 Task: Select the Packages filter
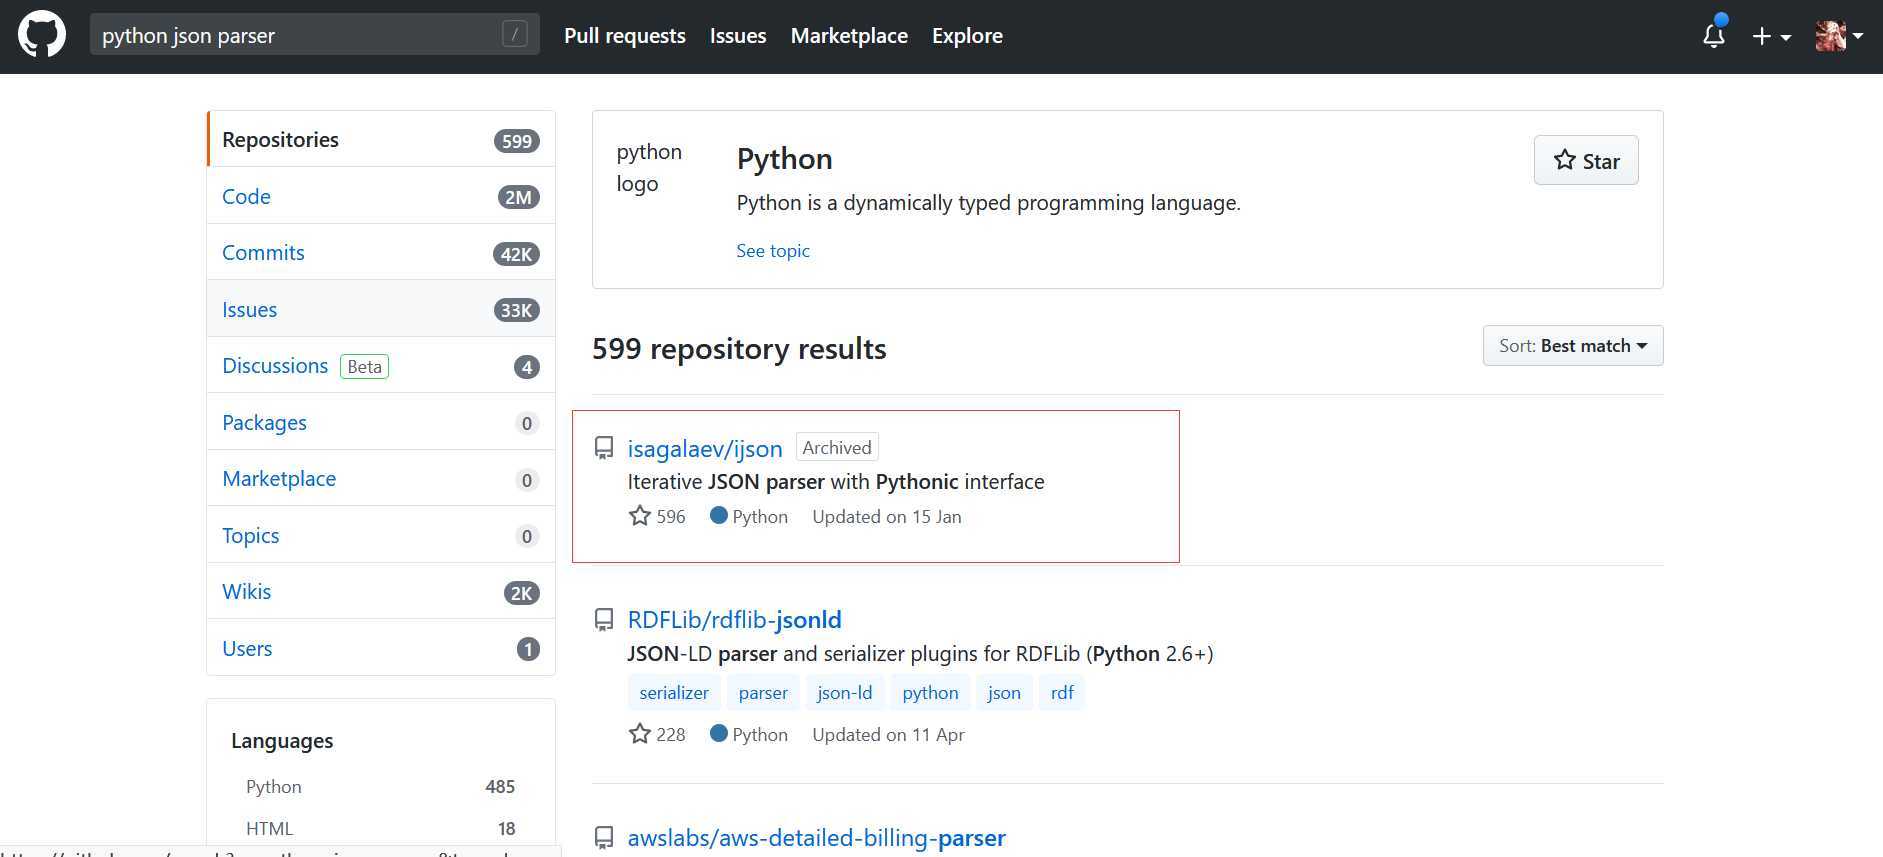click(x=381, y=422)
